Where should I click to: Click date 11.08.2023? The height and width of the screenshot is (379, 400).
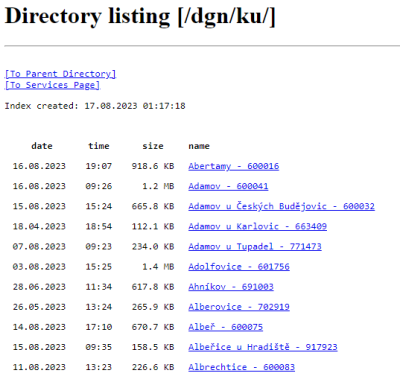pos(39,367)
